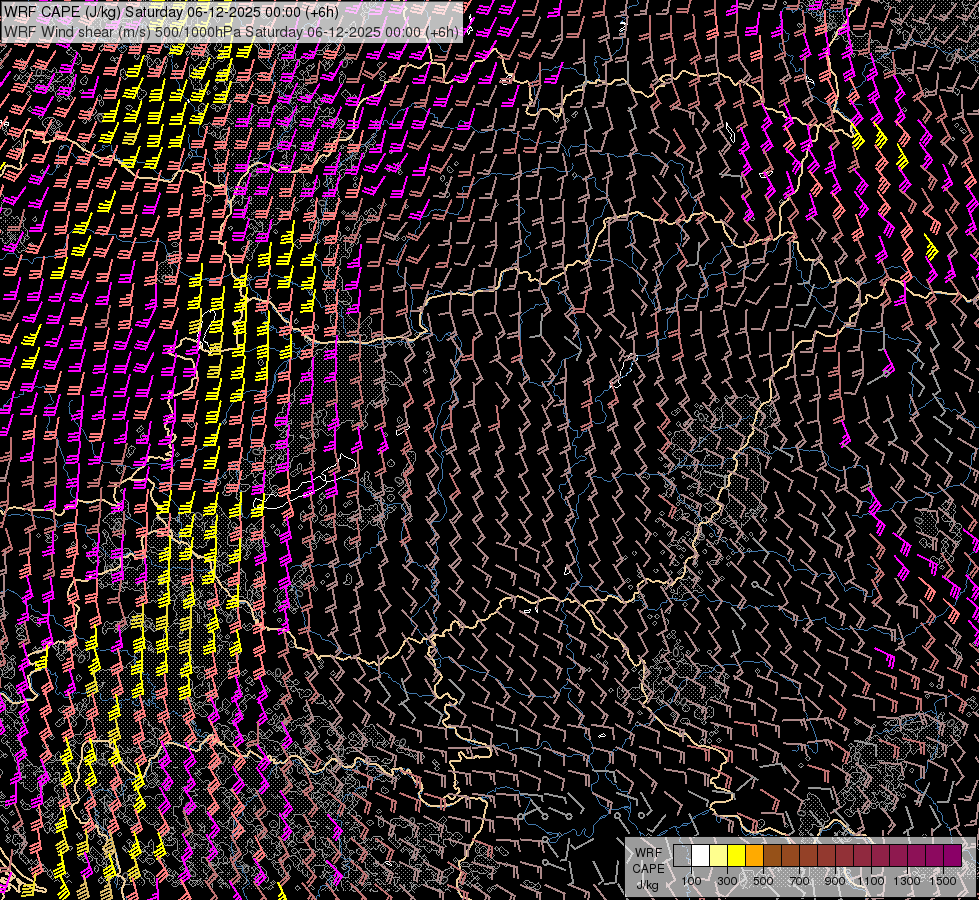Click the 1300 legend scale label
Viewport: 979px width, 900px height.
(907, 881)
